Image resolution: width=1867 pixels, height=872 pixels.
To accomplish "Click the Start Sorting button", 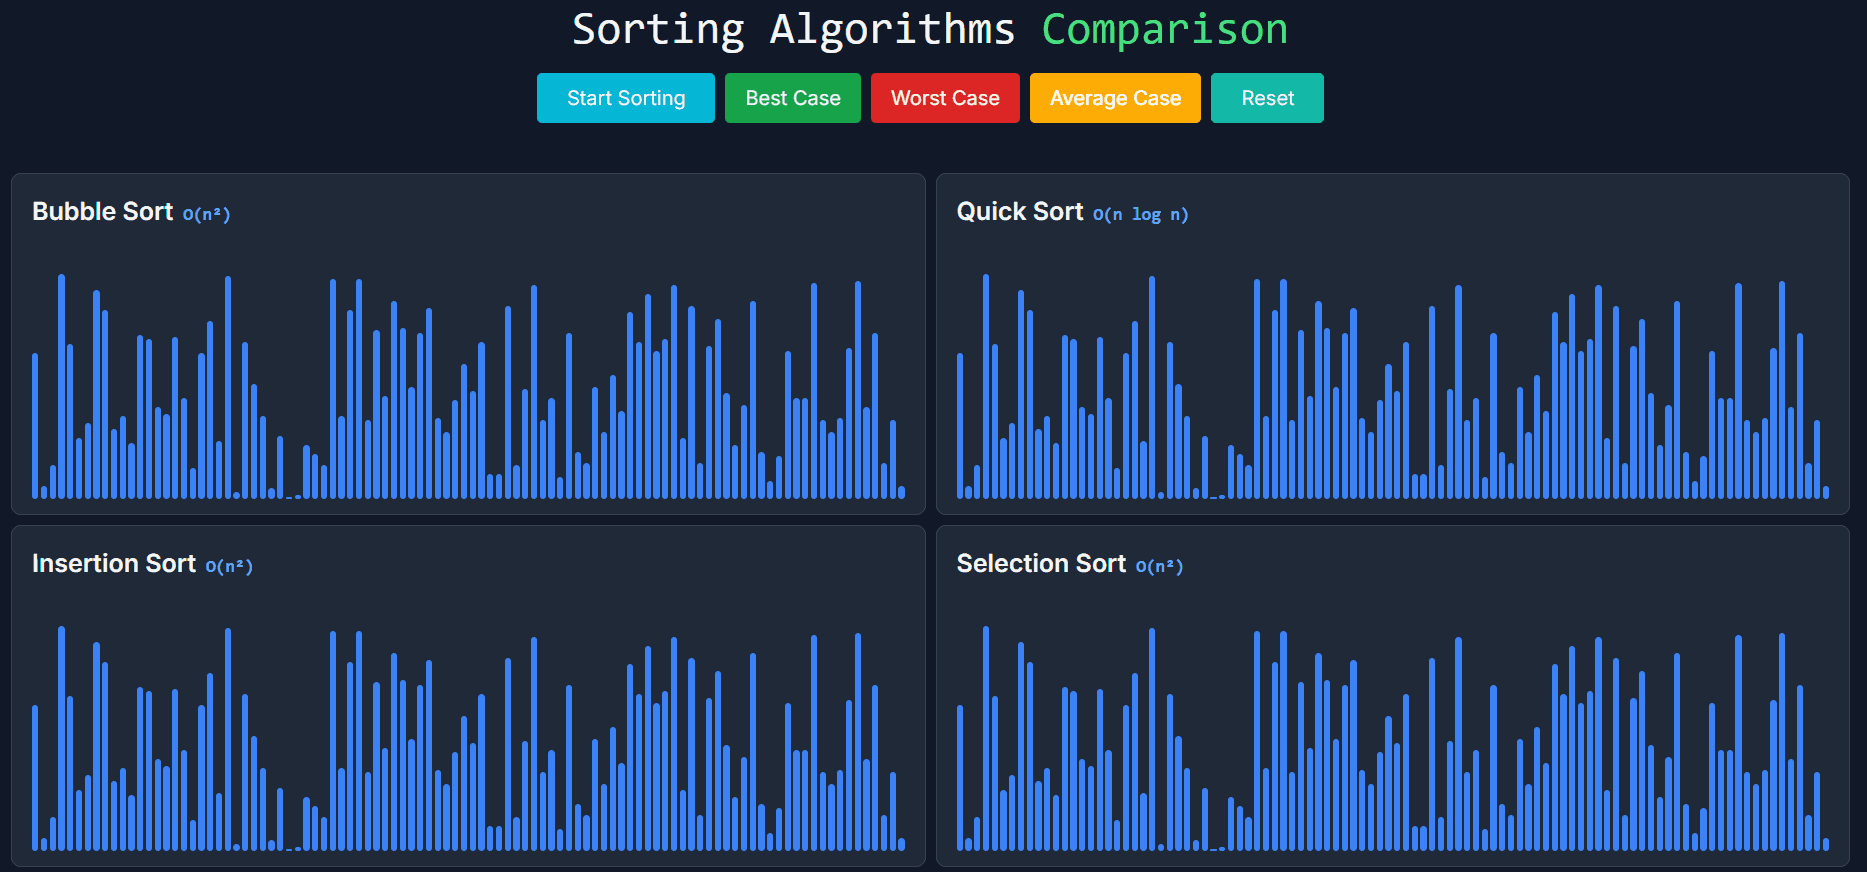I will (x=625, y=98).
